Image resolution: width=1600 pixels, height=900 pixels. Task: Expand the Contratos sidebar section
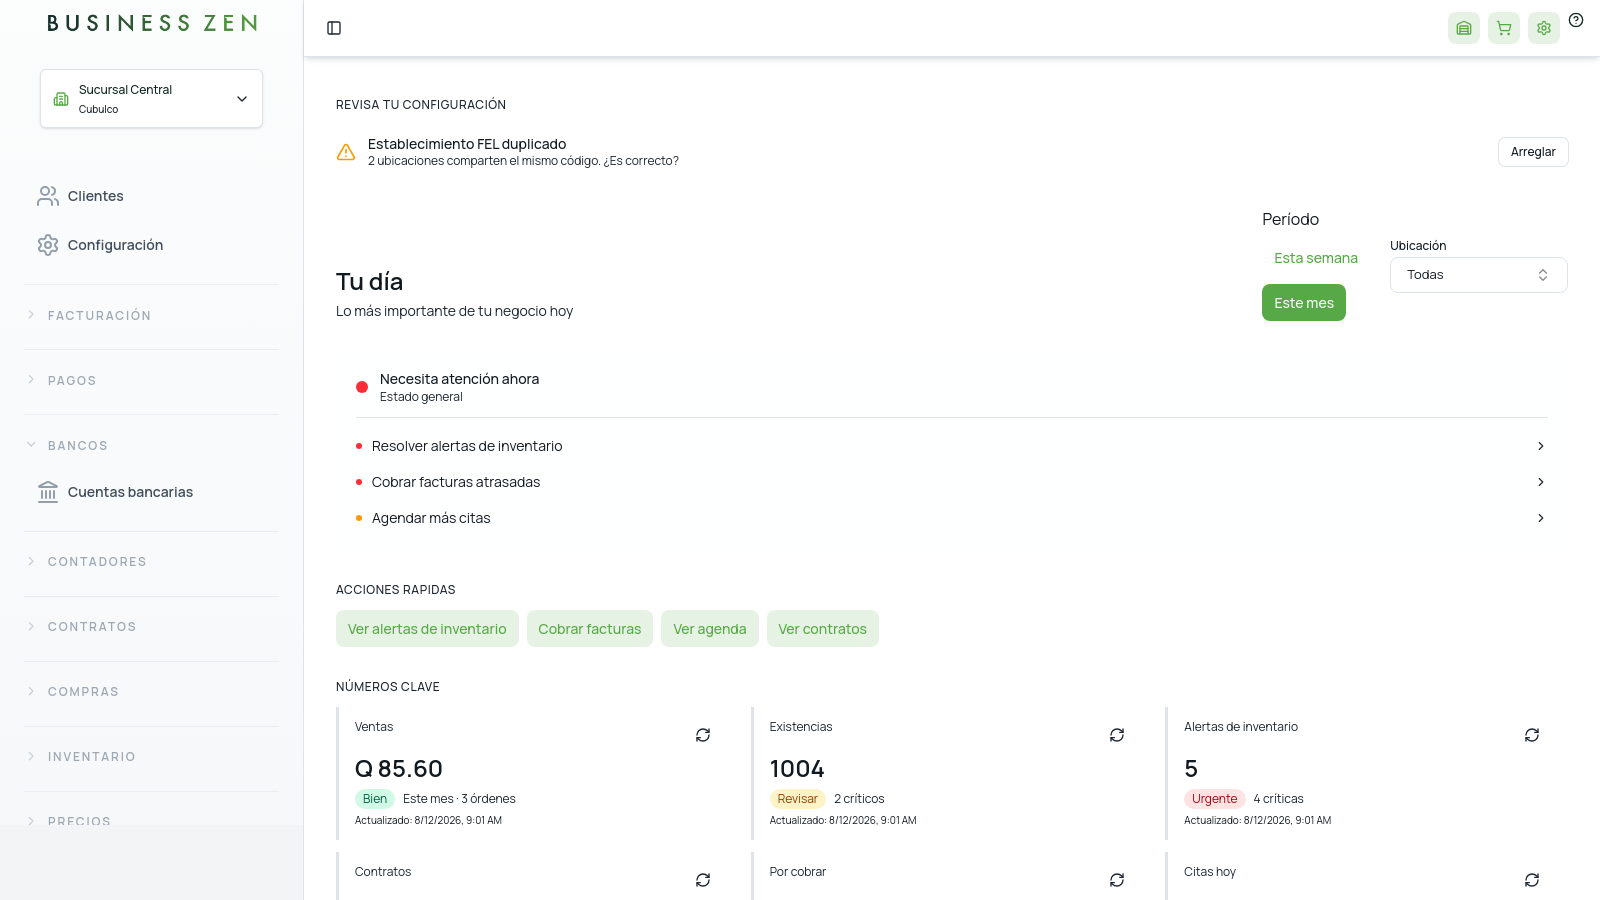click(x=152, y=626)
